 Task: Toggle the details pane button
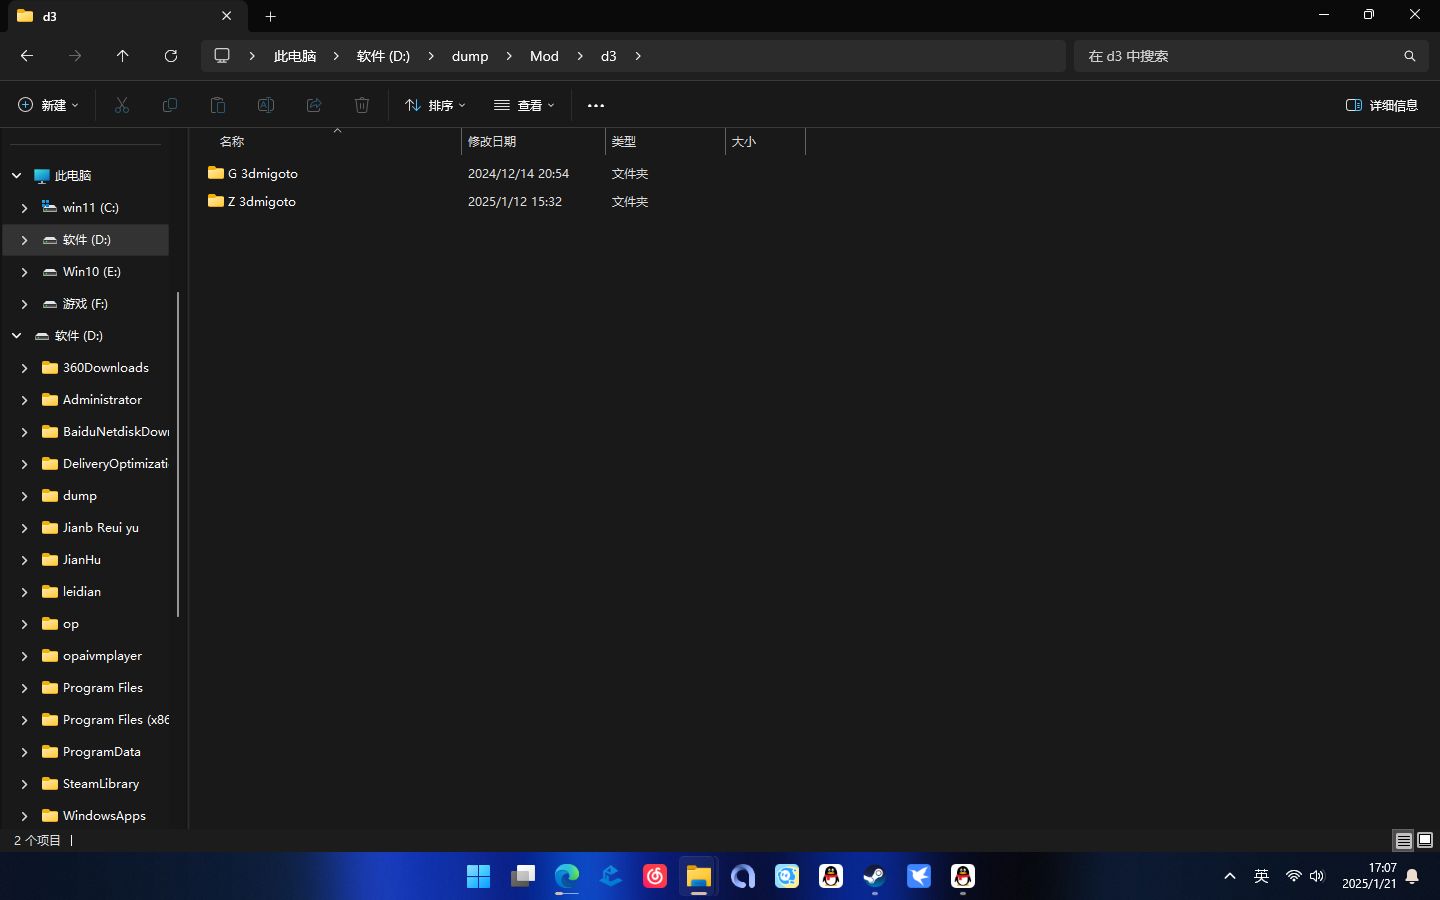click(1382, 105)
